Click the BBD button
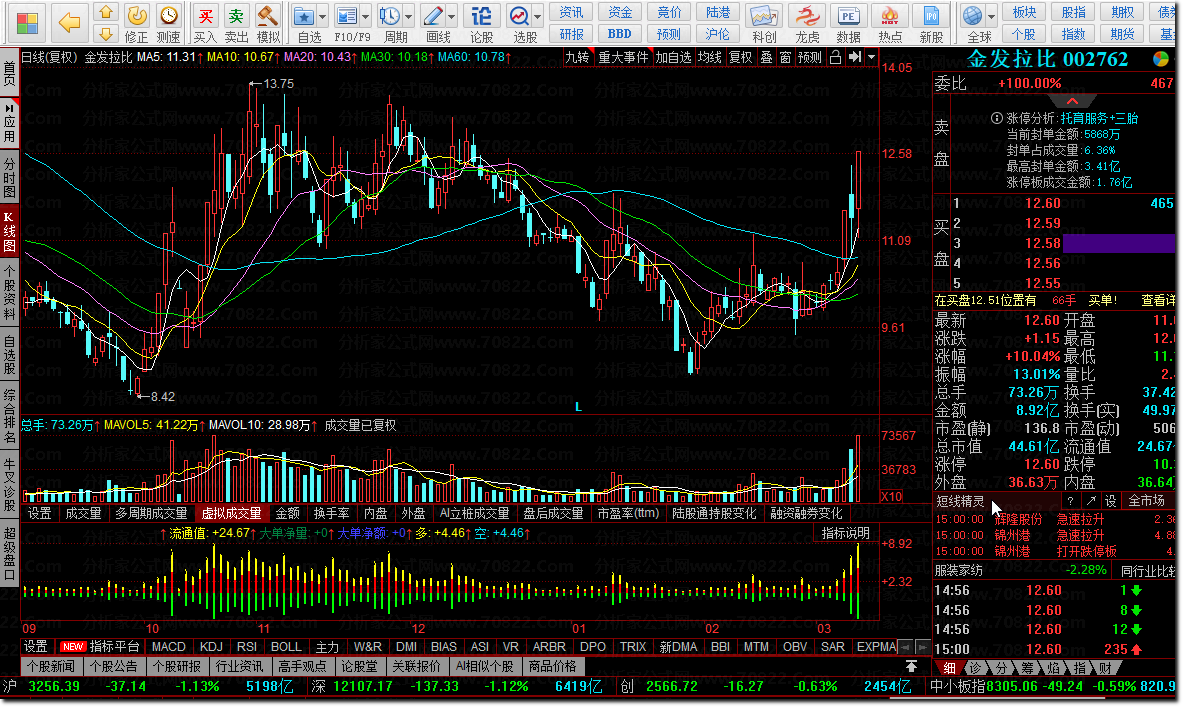Image resolution: width=1184 pixels, height=707 pixels. pyautogui.click(x=619, y=34)
